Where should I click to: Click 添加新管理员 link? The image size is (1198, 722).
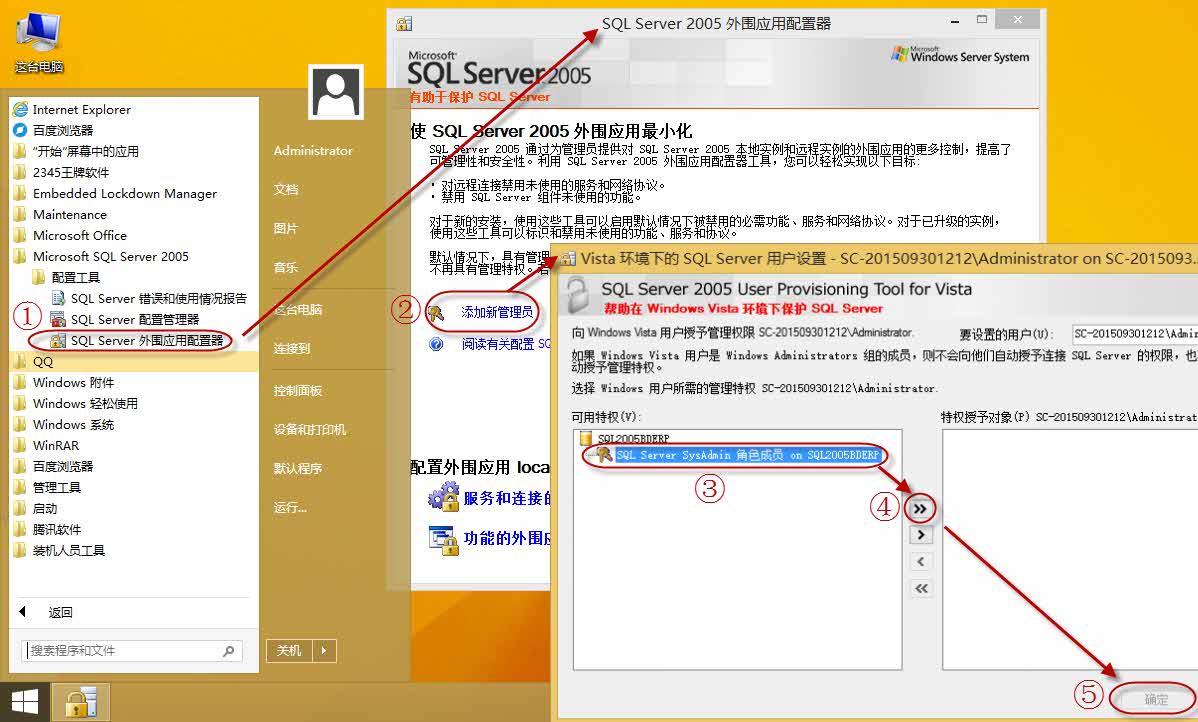[497, 312]
